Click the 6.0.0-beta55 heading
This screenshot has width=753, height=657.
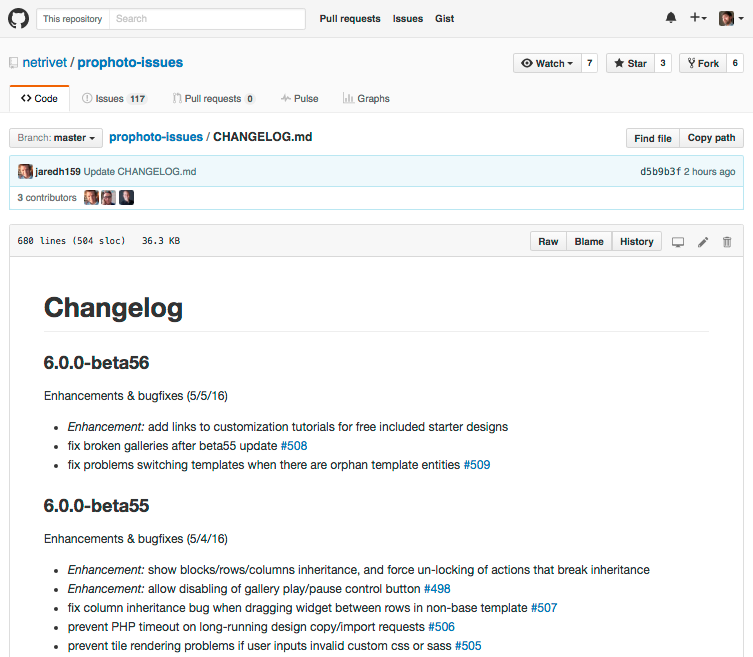coord(97,506)
